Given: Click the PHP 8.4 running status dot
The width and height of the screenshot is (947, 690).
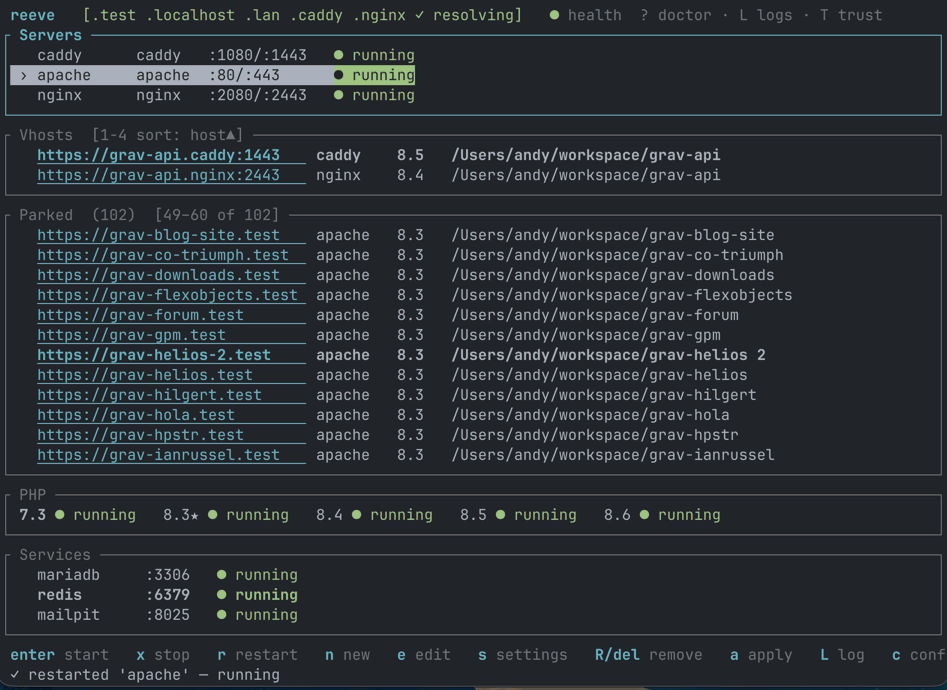Looking at the screenshot, I should (356, 515).
